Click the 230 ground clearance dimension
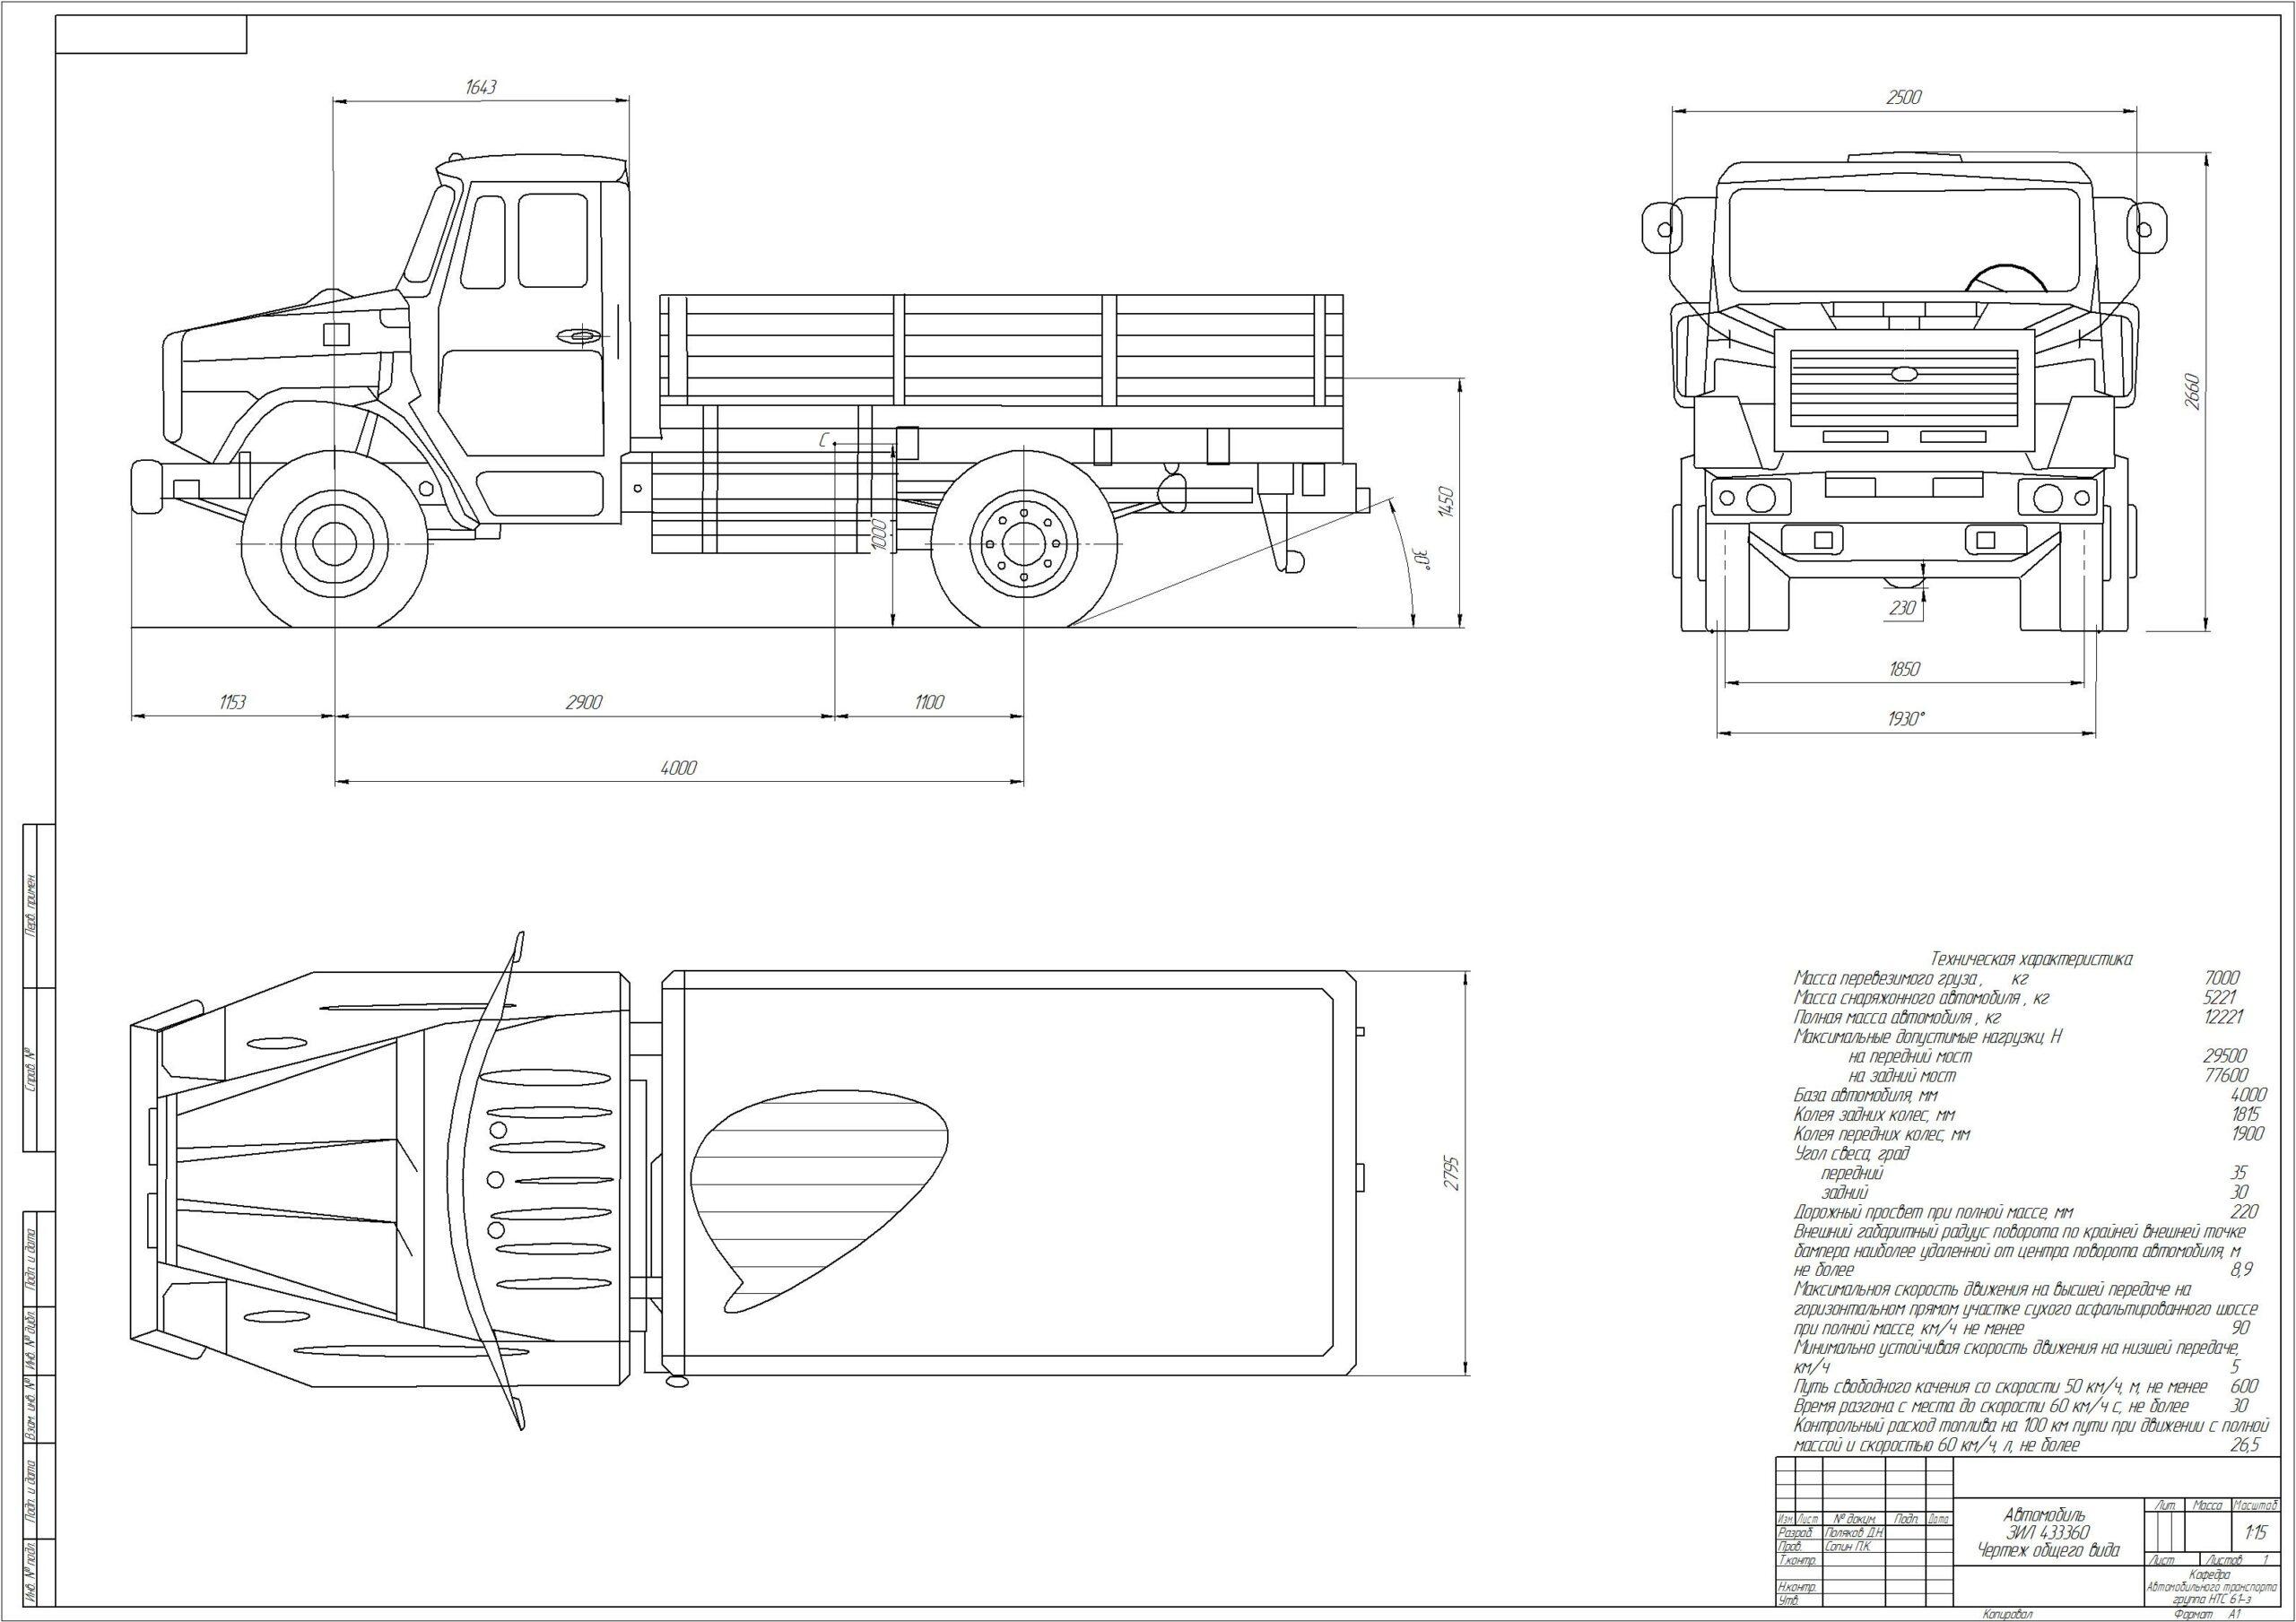Viewport: 2296px width, 1622px height. 1903,608
